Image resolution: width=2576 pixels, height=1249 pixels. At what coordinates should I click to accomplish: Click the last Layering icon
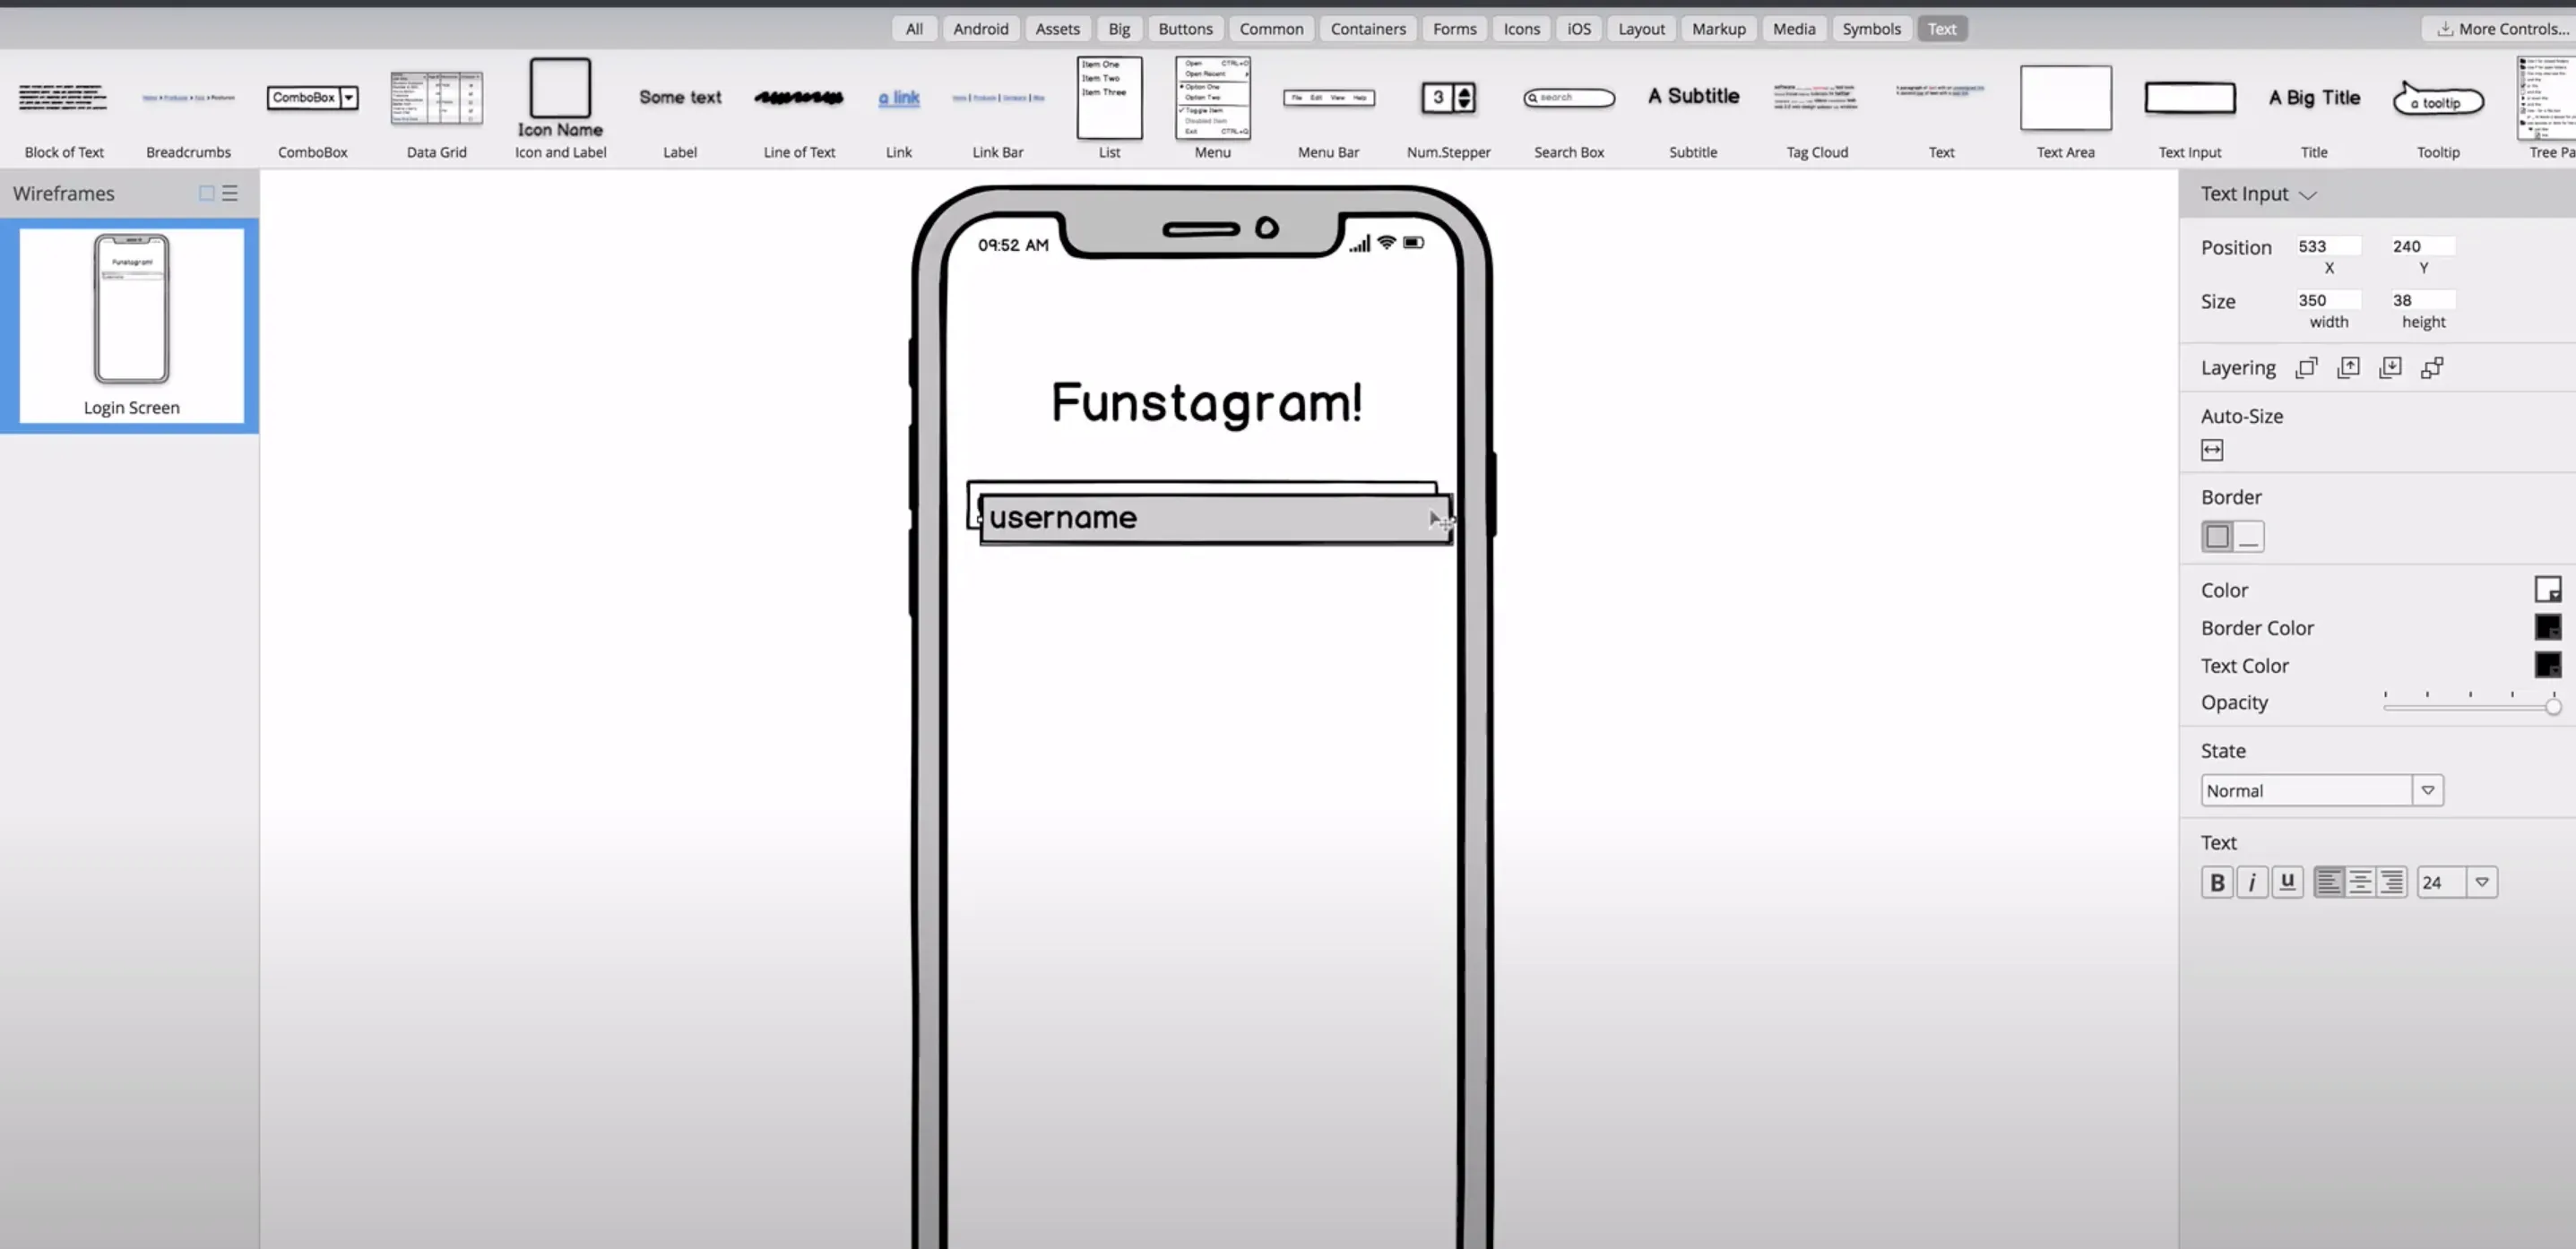2432,367
